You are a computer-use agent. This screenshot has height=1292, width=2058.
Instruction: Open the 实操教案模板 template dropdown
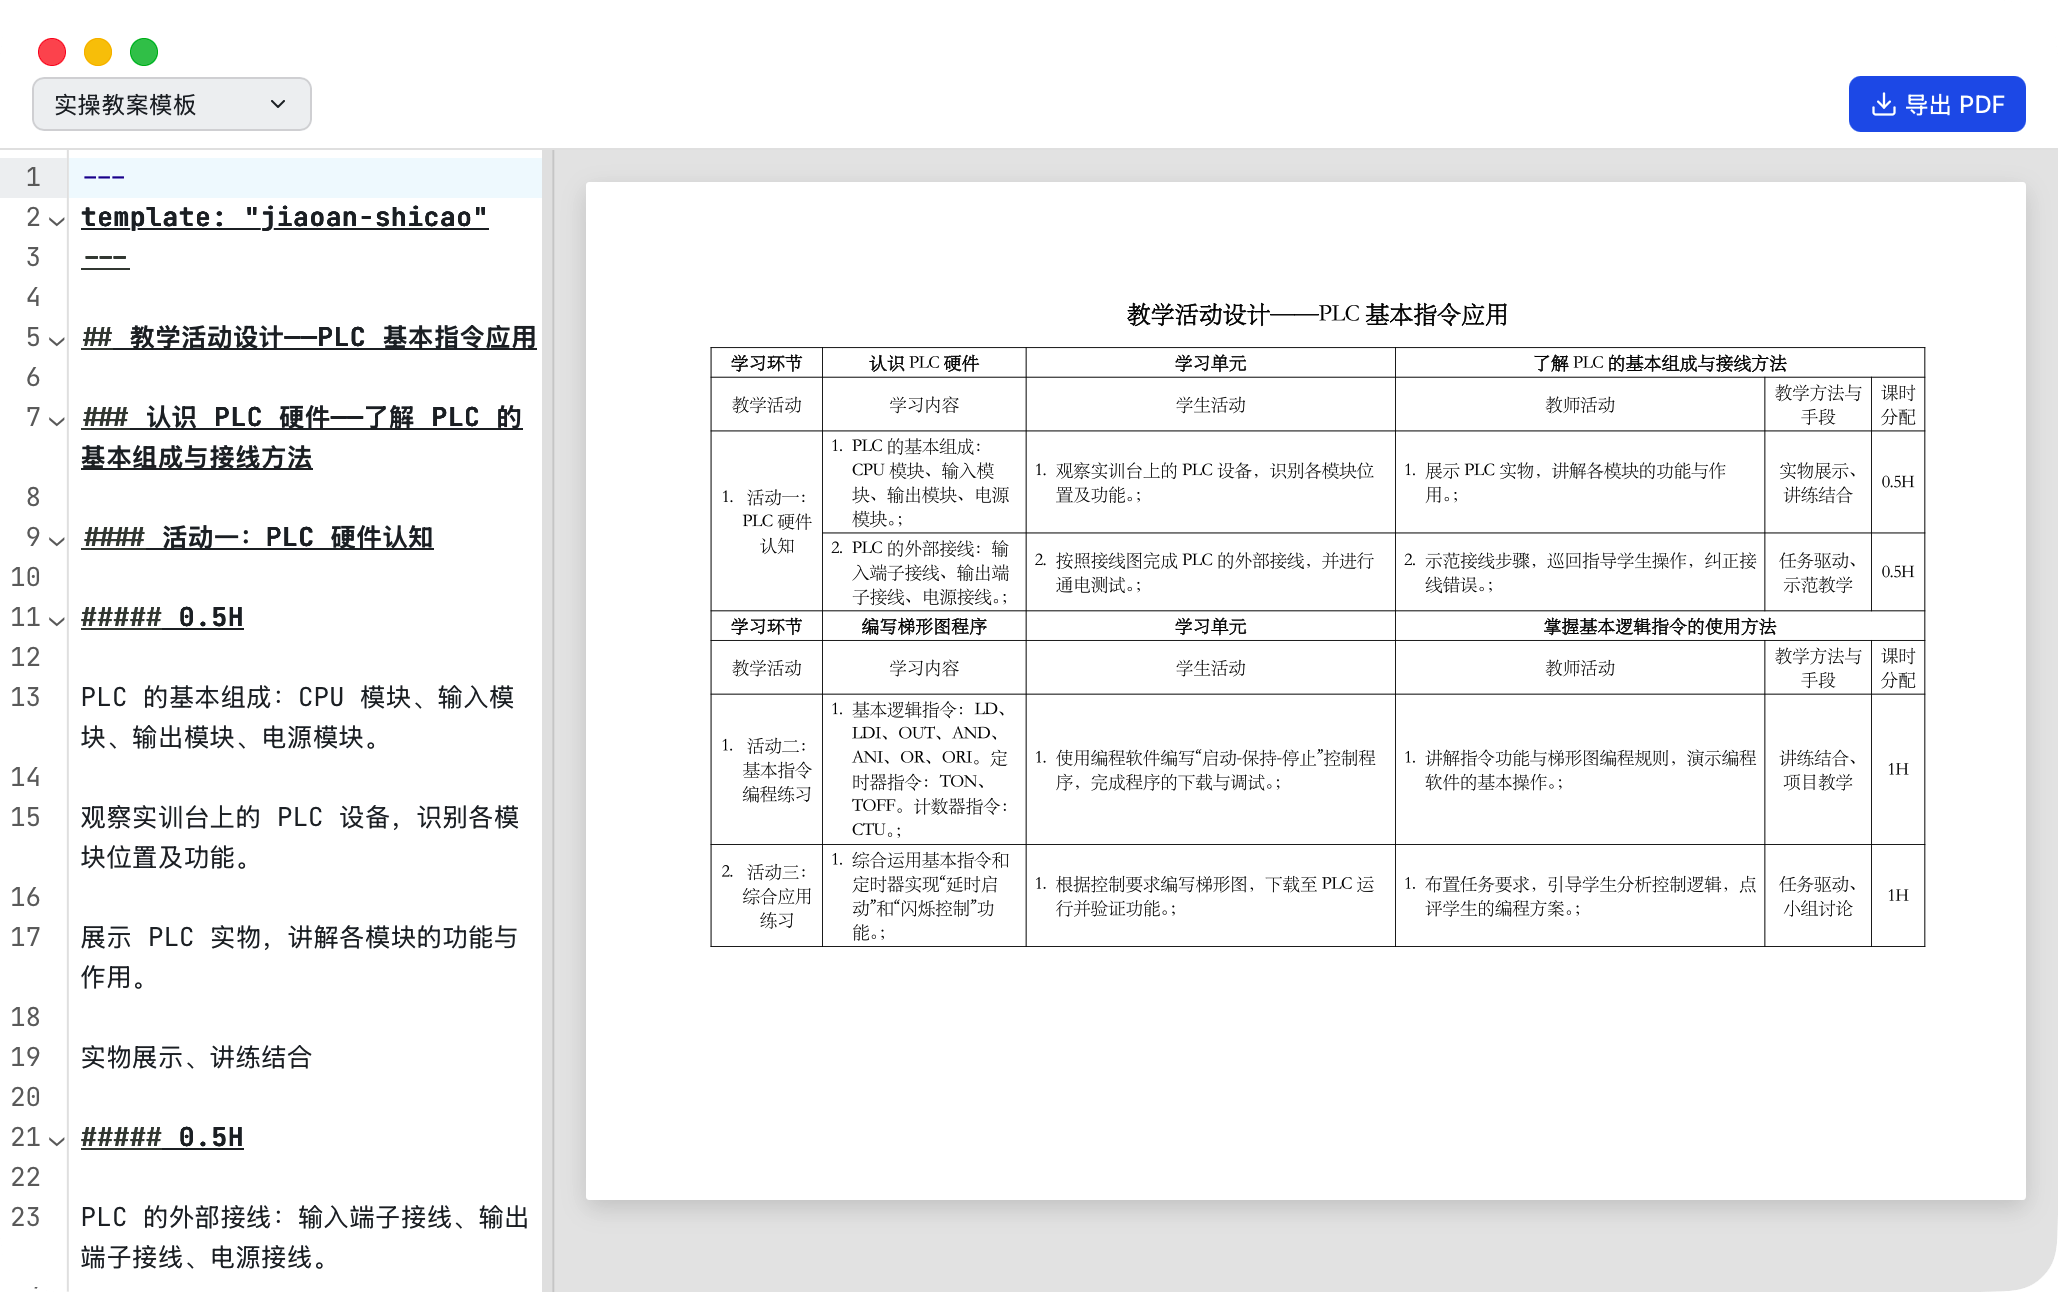[170, 103]
